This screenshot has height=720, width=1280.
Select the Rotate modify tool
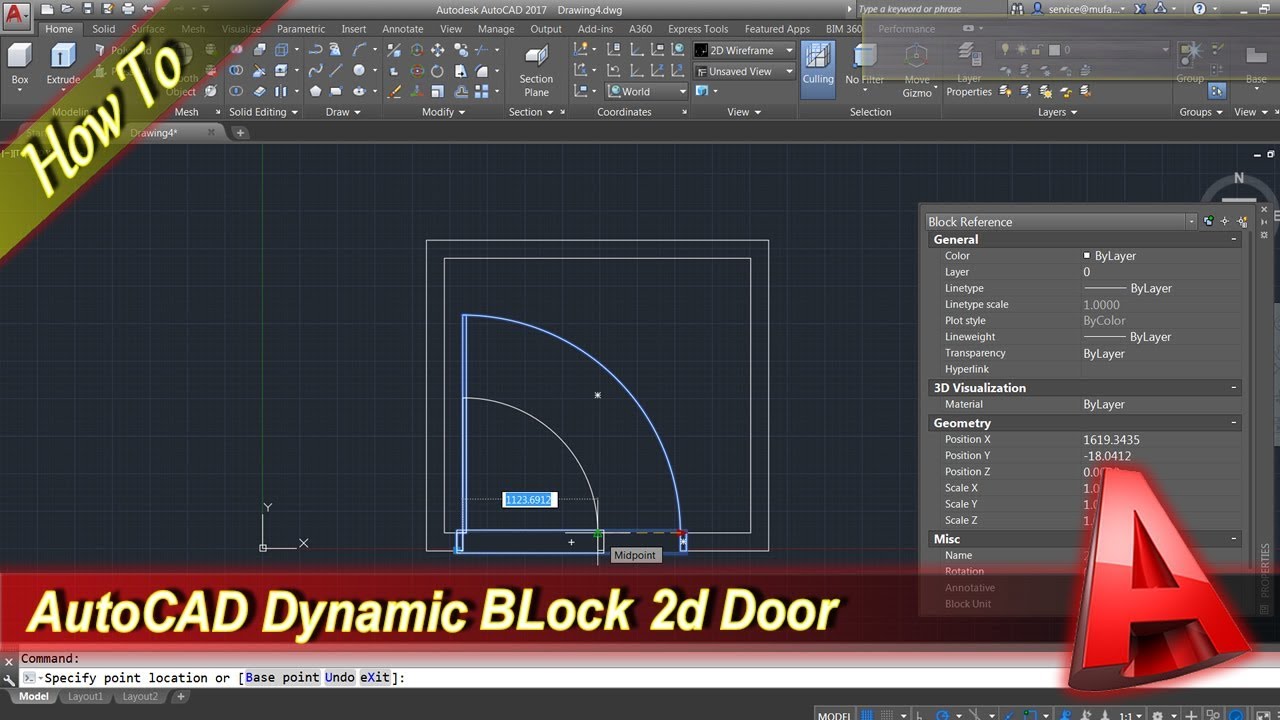437,71
